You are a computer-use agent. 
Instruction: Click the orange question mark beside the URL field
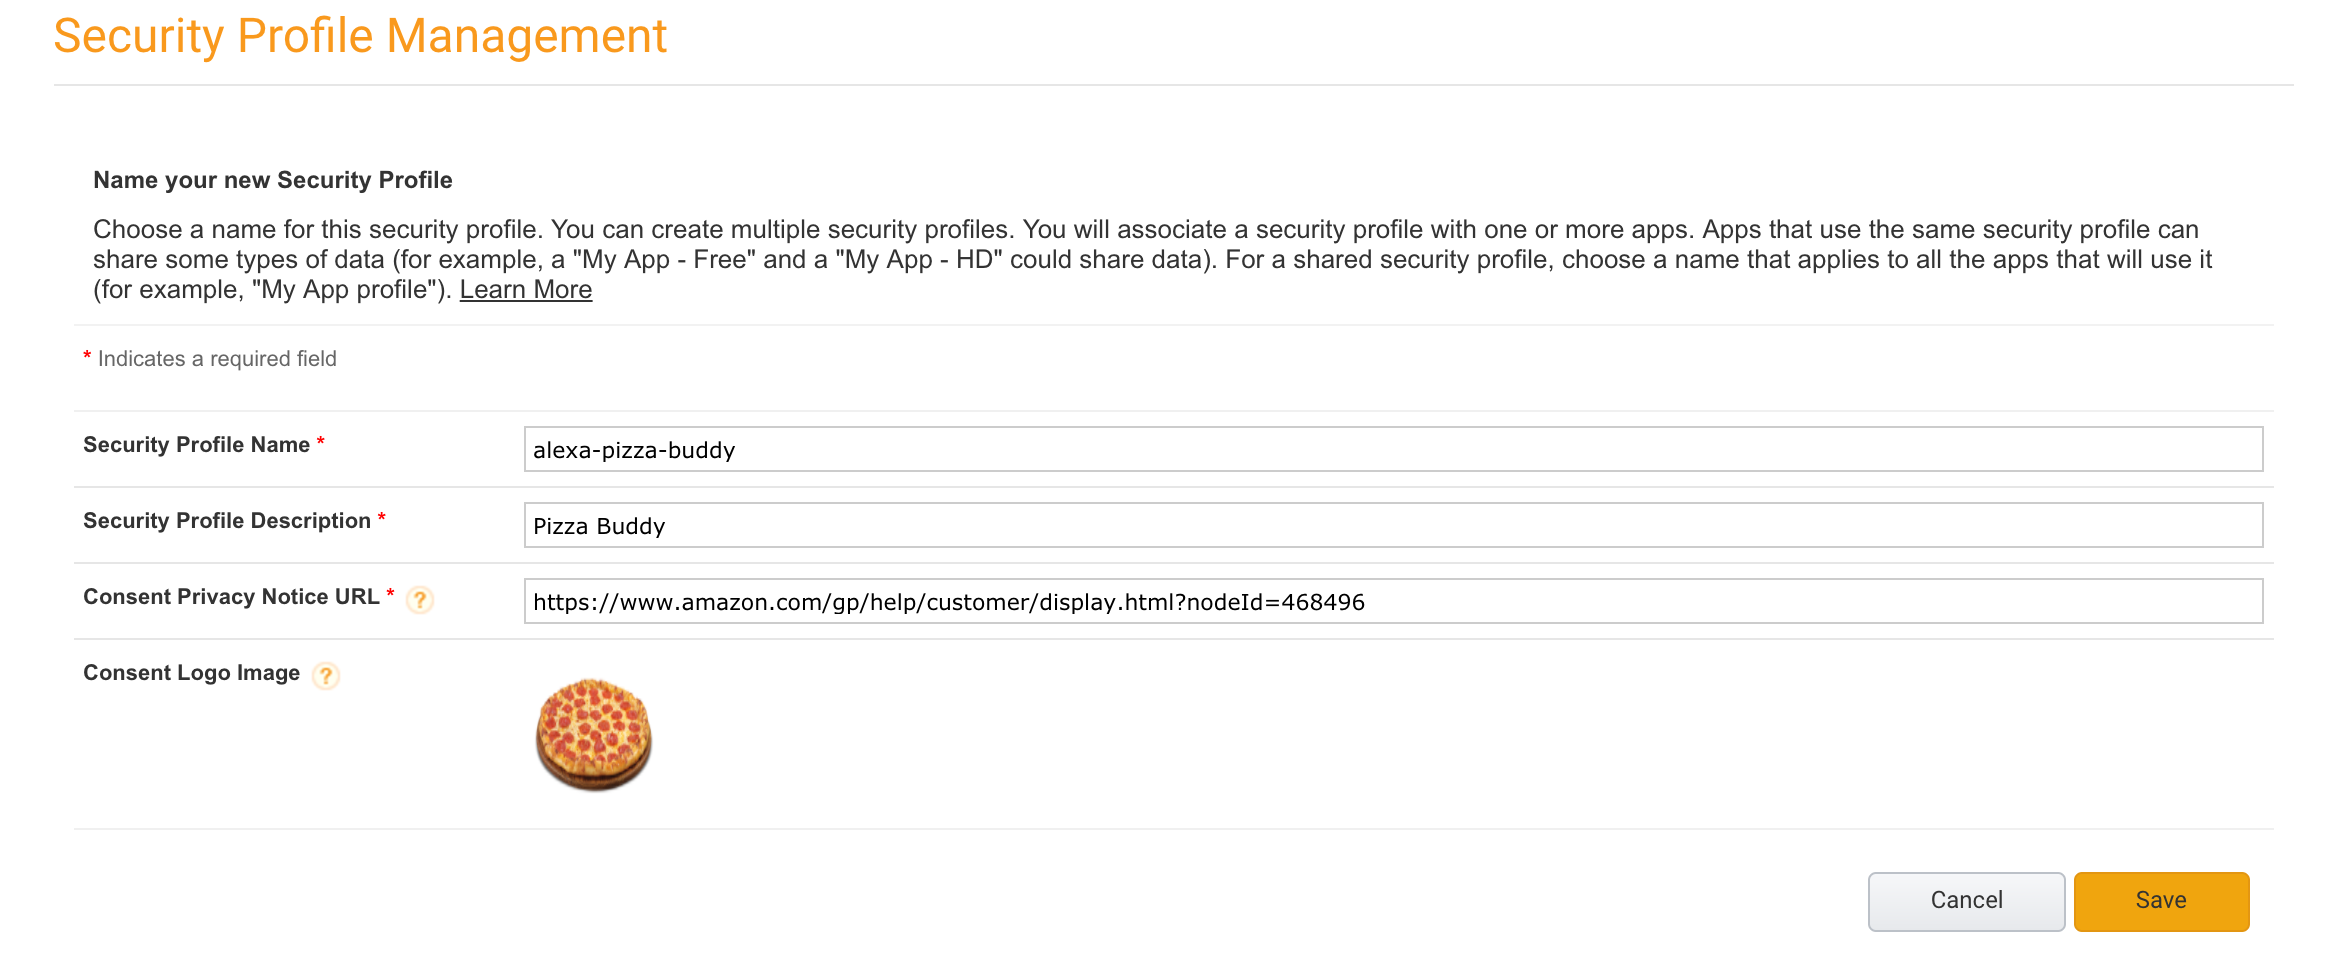pyautogui.click(x=421, y=601)
